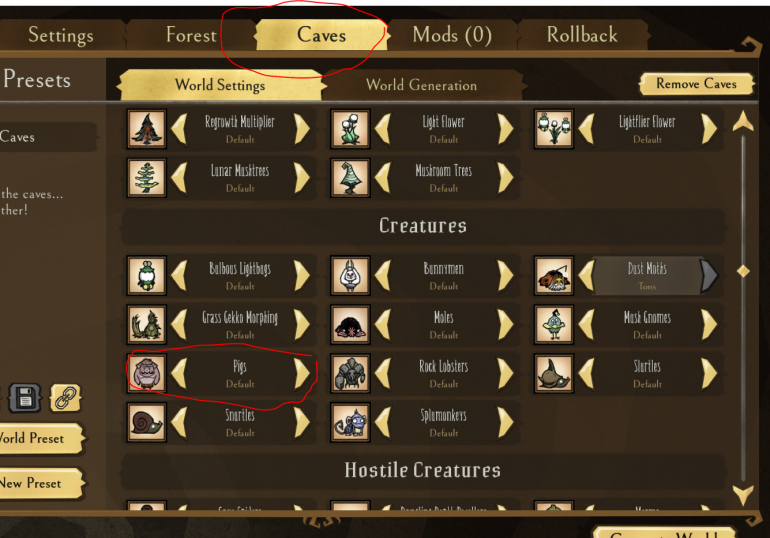Click the Dust Moths icon
This screenshot has width=770, height=538.
[x=553, y=275]
